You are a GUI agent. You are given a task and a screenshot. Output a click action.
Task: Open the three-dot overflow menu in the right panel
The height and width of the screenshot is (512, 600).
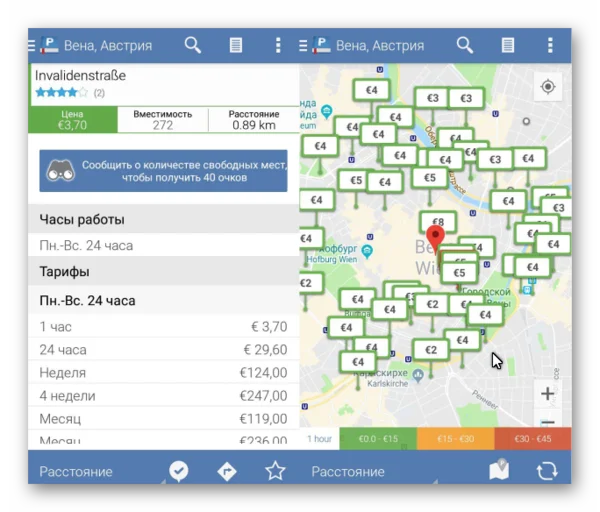pyautogui.click(x=550, y=45)
